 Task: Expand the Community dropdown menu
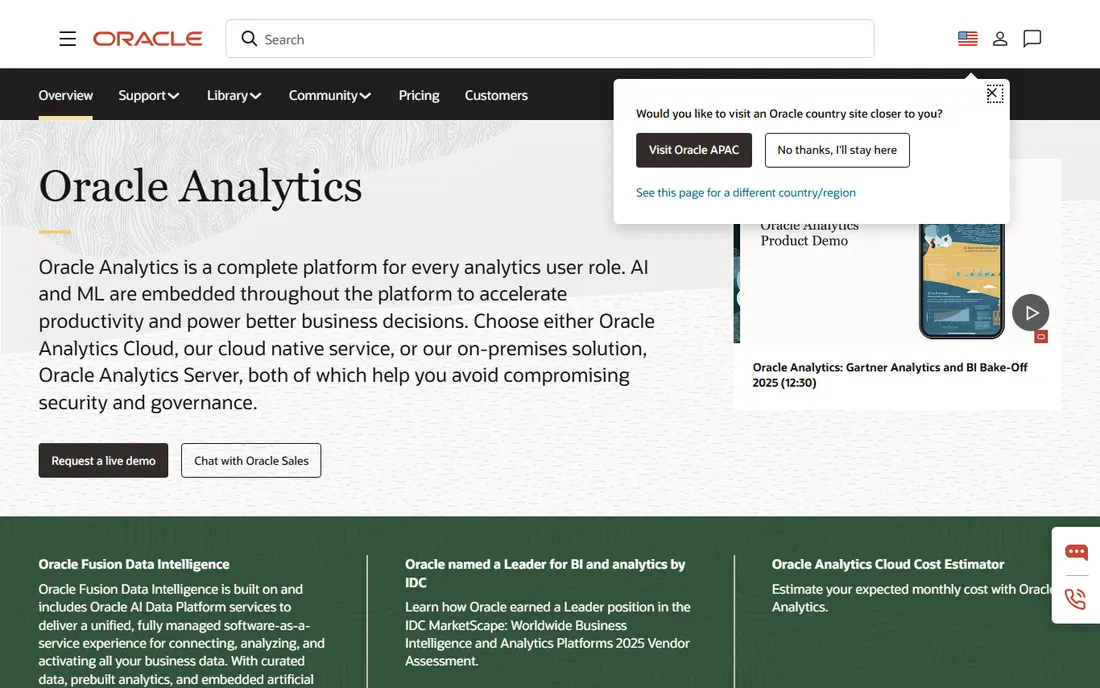pyautogui.click(x=330, y=95)
